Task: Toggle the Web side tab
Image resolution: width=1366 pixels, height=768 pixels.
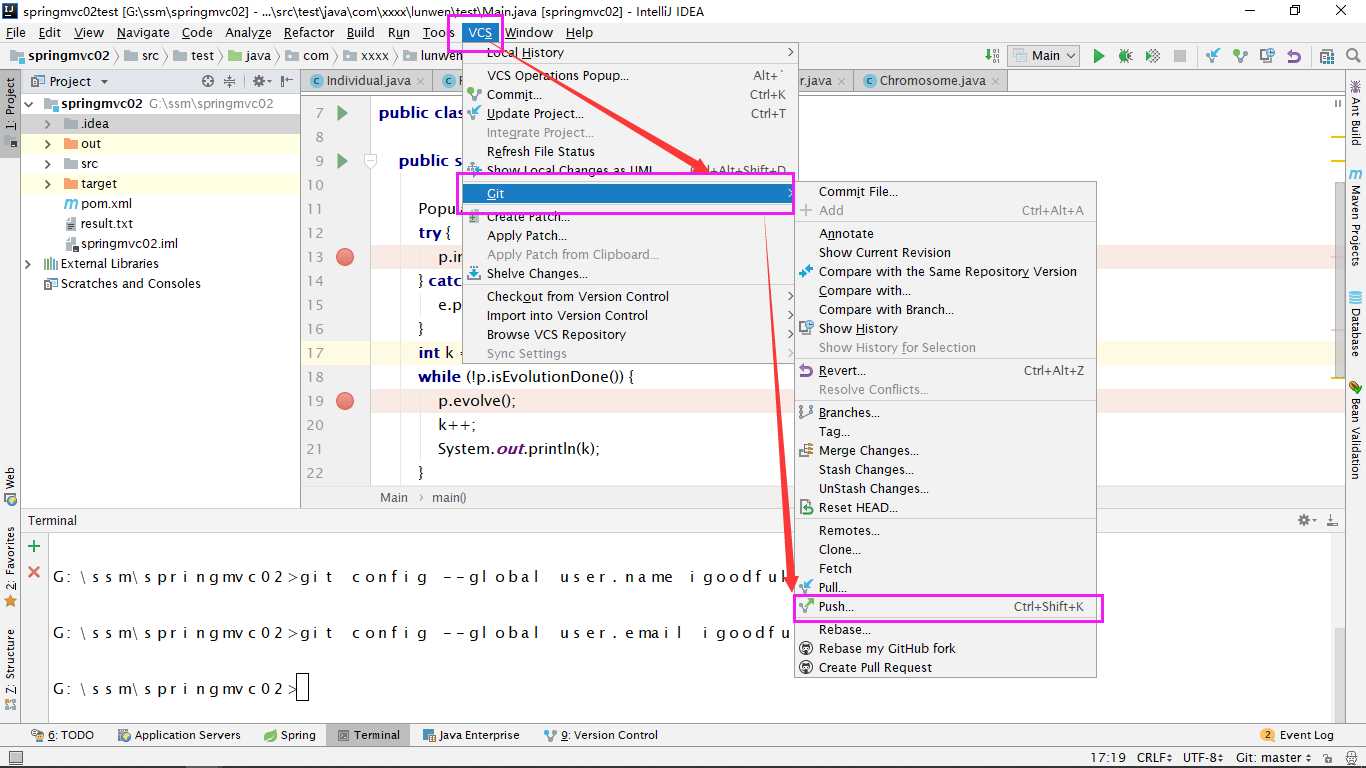Action: [x=10, y=486]
